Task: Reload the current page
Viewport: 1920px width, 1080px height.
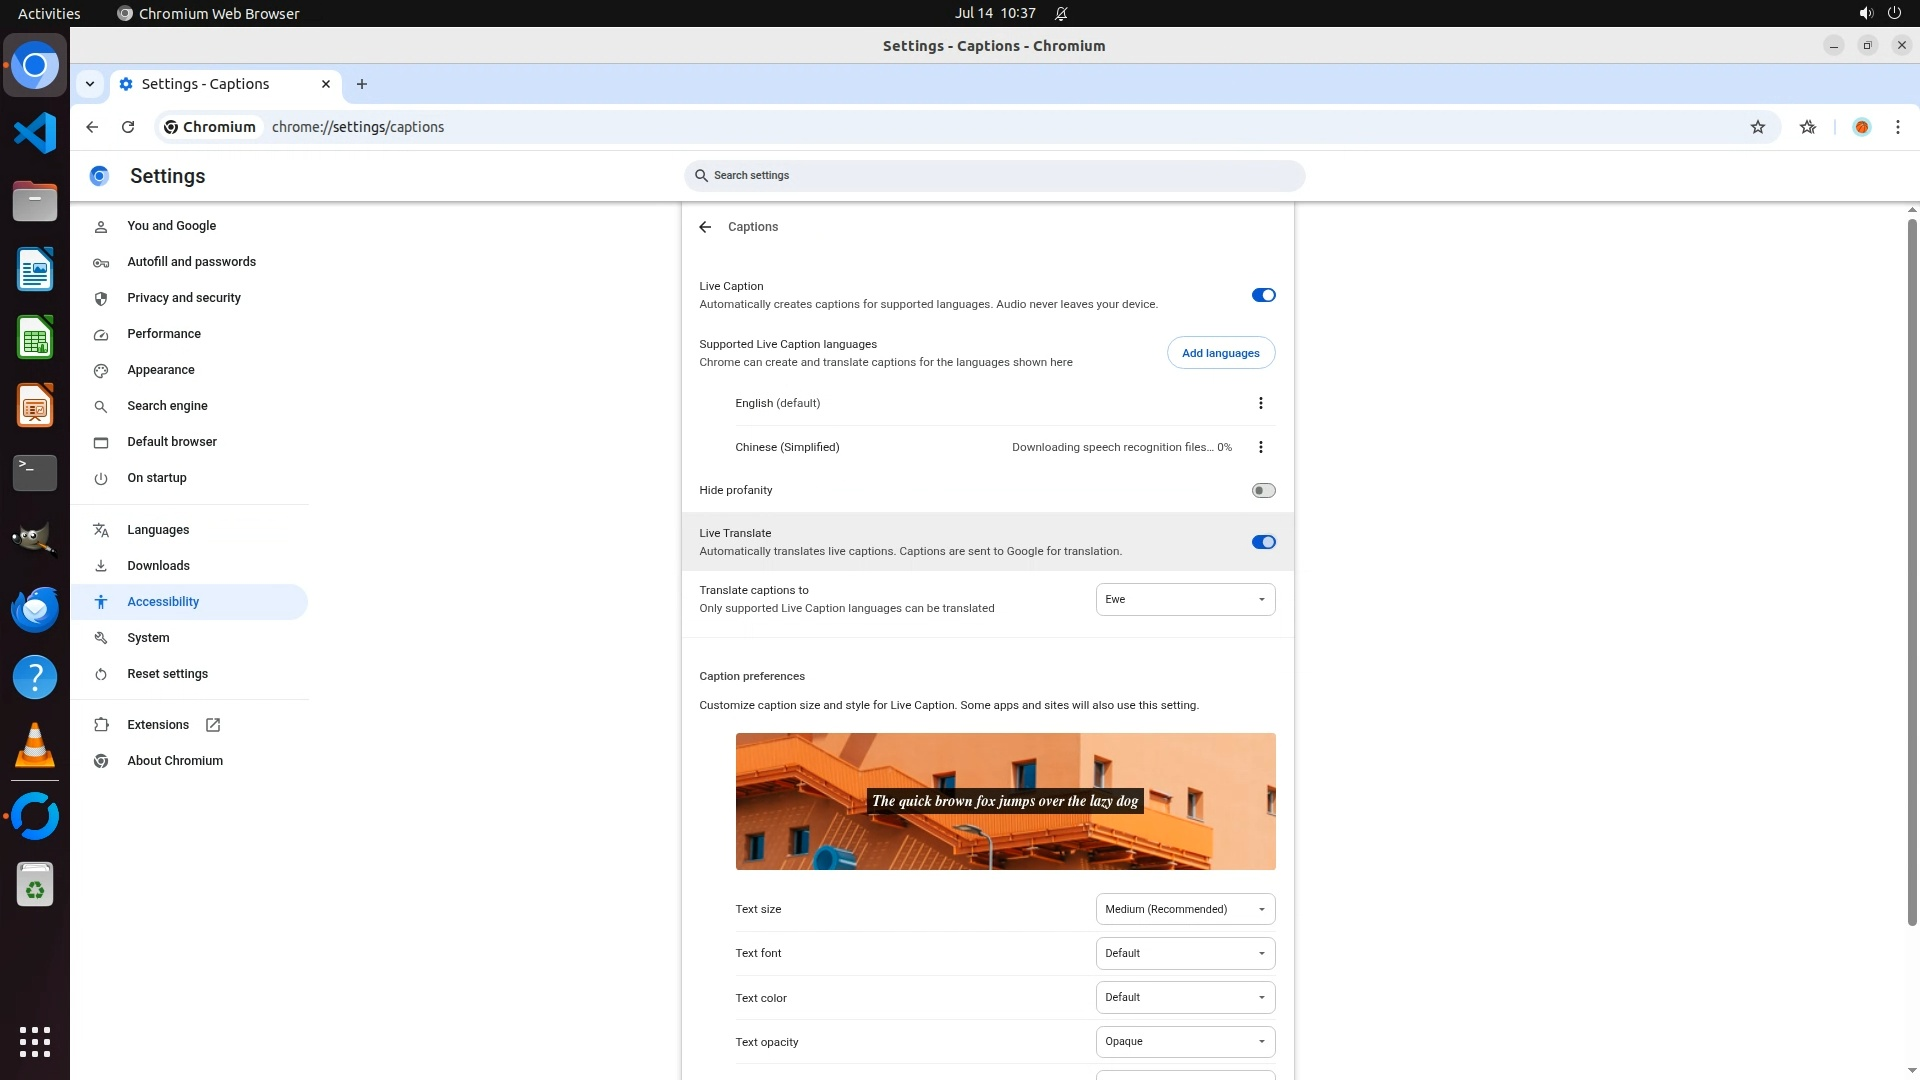Action: 128,127
